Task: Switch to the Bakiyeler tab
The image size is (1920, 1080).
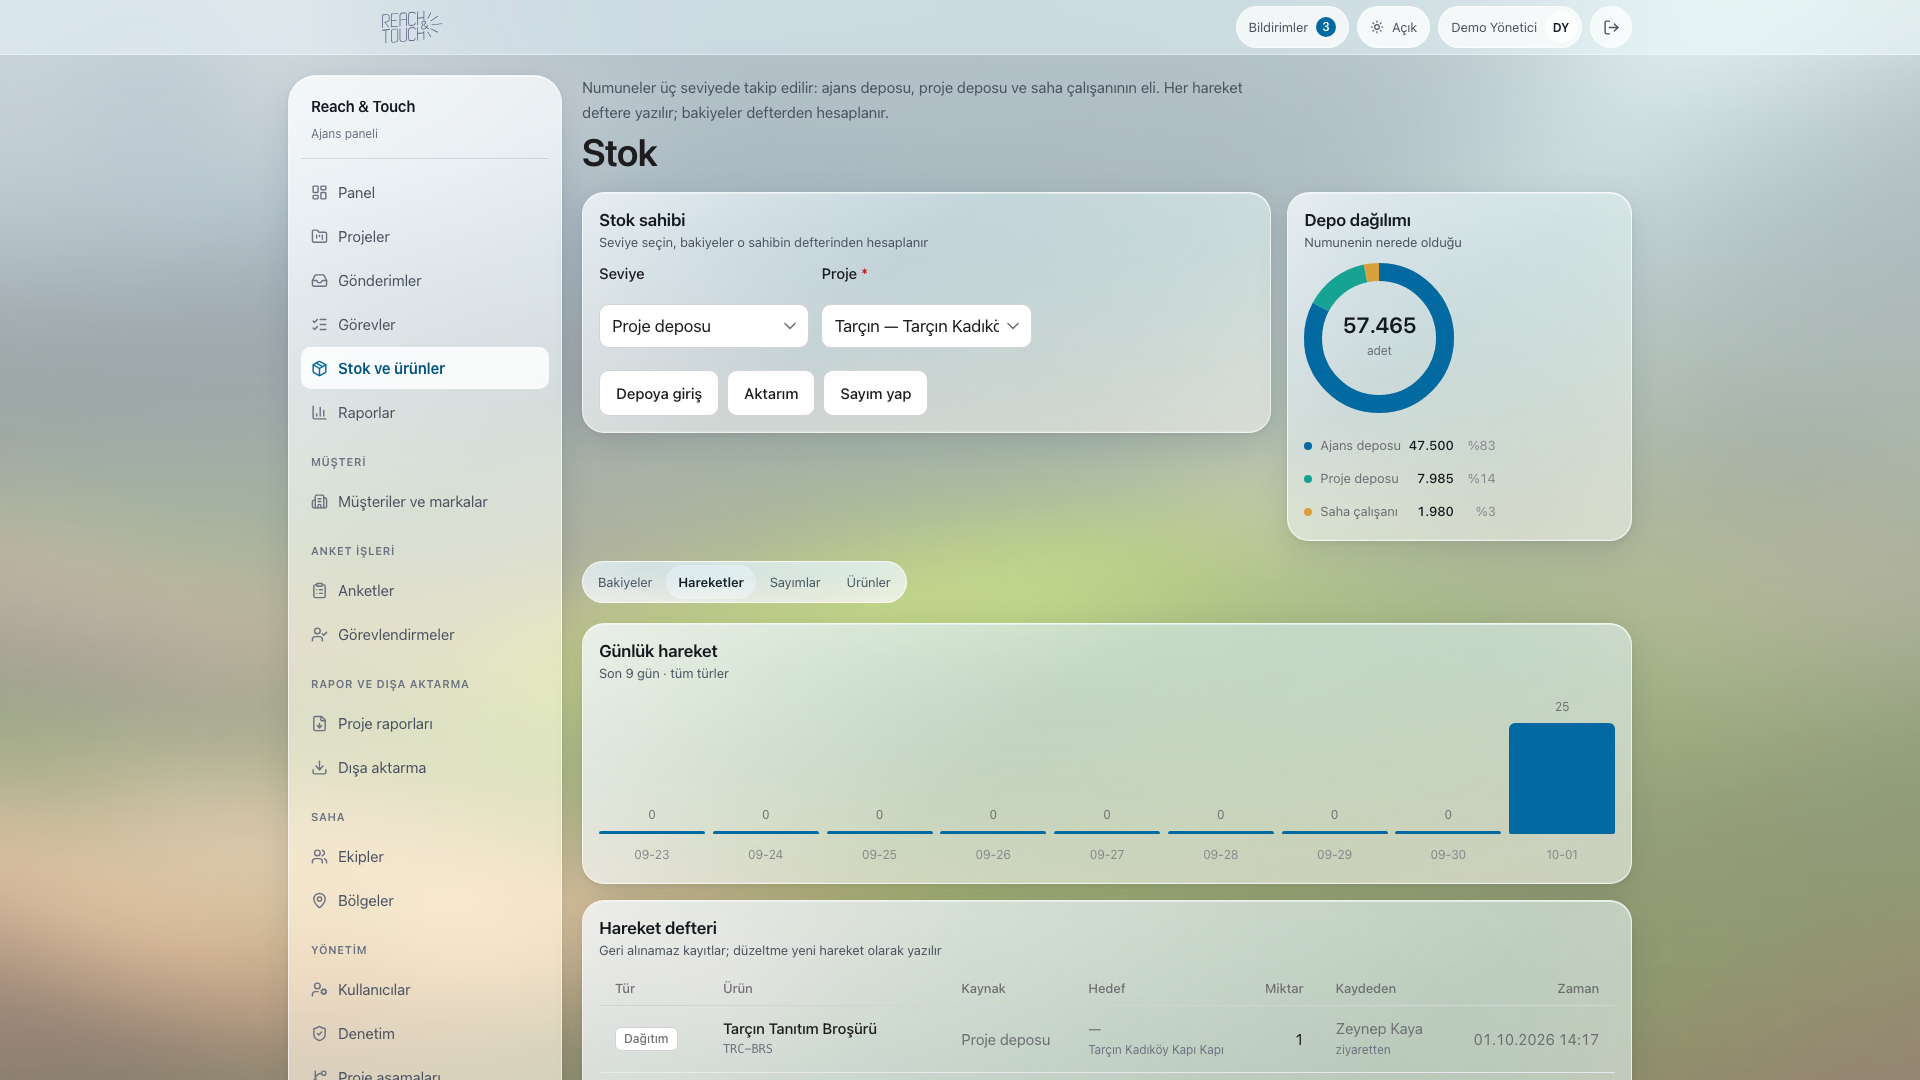Action: pyautogui.click(x=625, y=582)
